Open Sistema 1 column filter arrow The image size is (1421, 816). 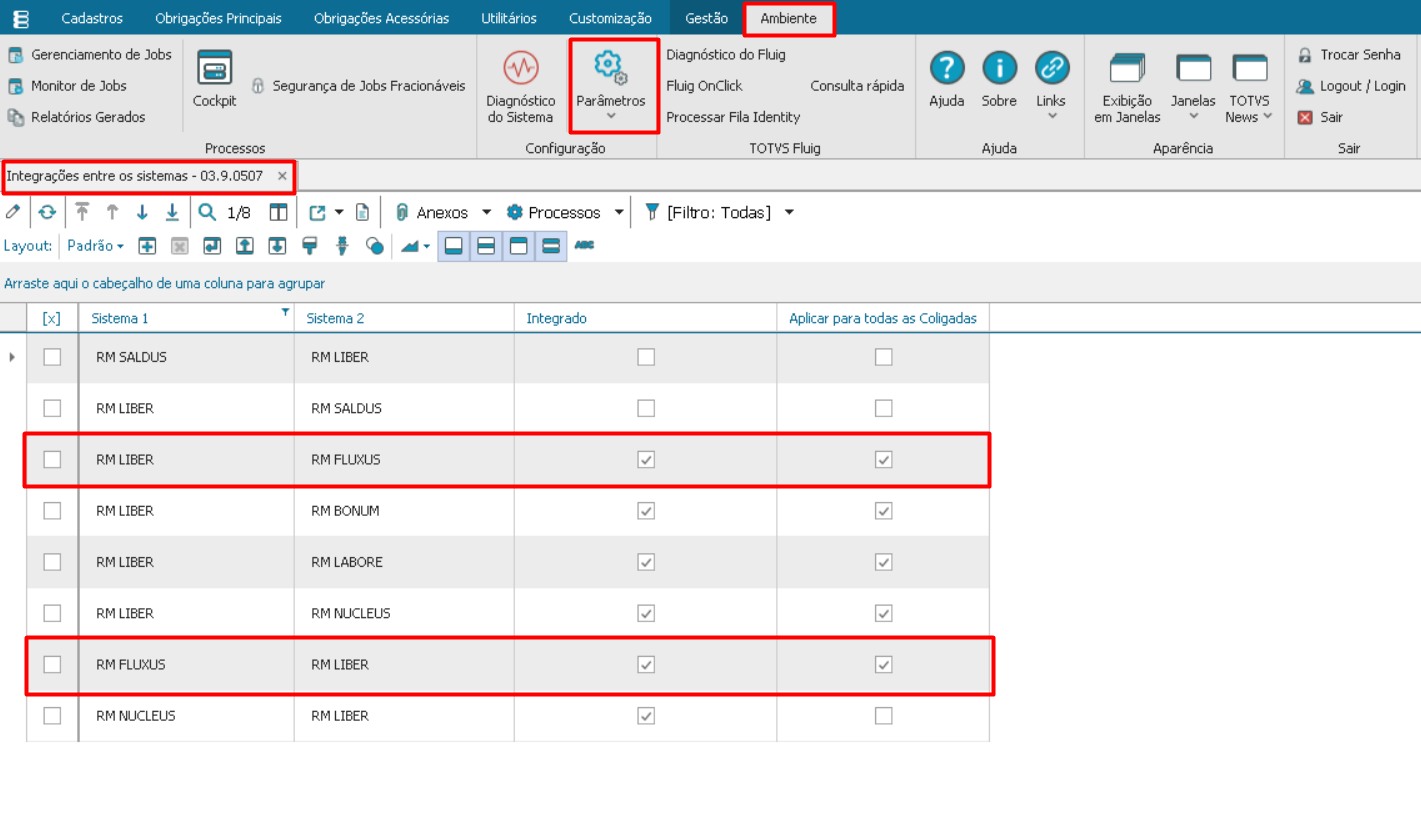pyautogui.click(x=285, y=312)
